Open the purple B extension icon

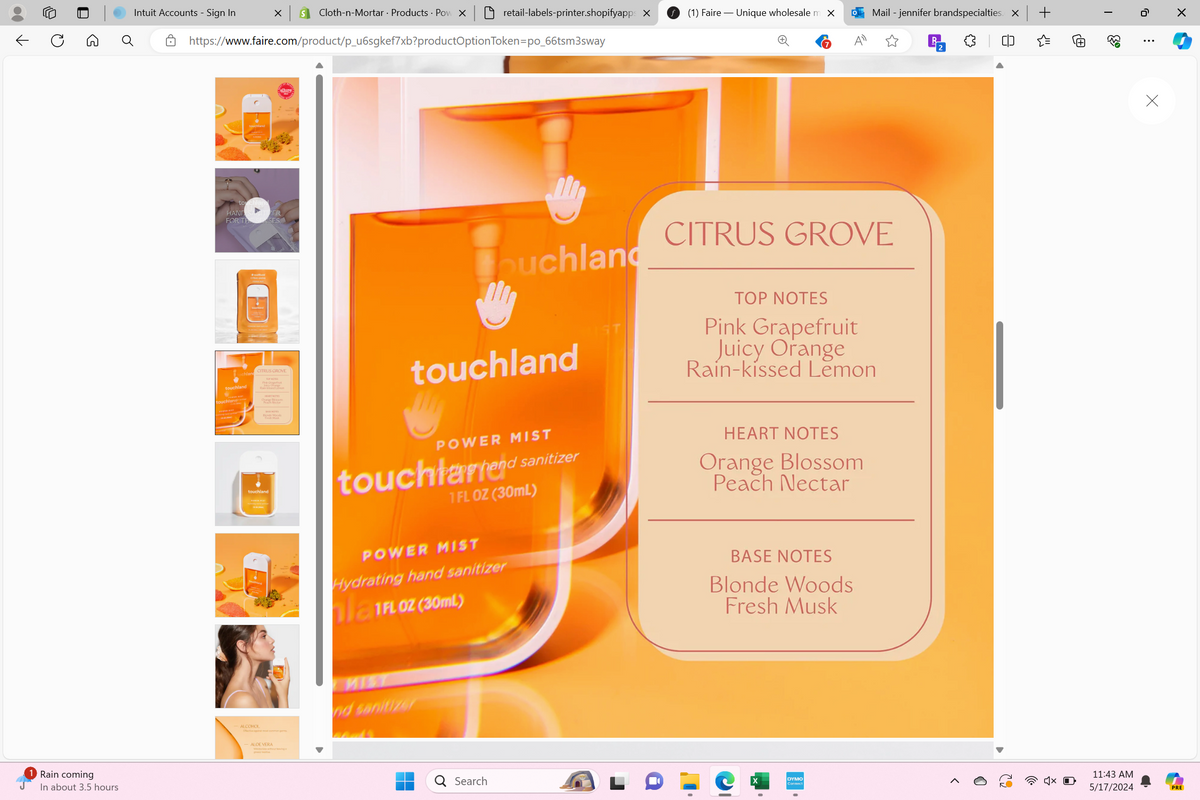(x=936, y=42)
